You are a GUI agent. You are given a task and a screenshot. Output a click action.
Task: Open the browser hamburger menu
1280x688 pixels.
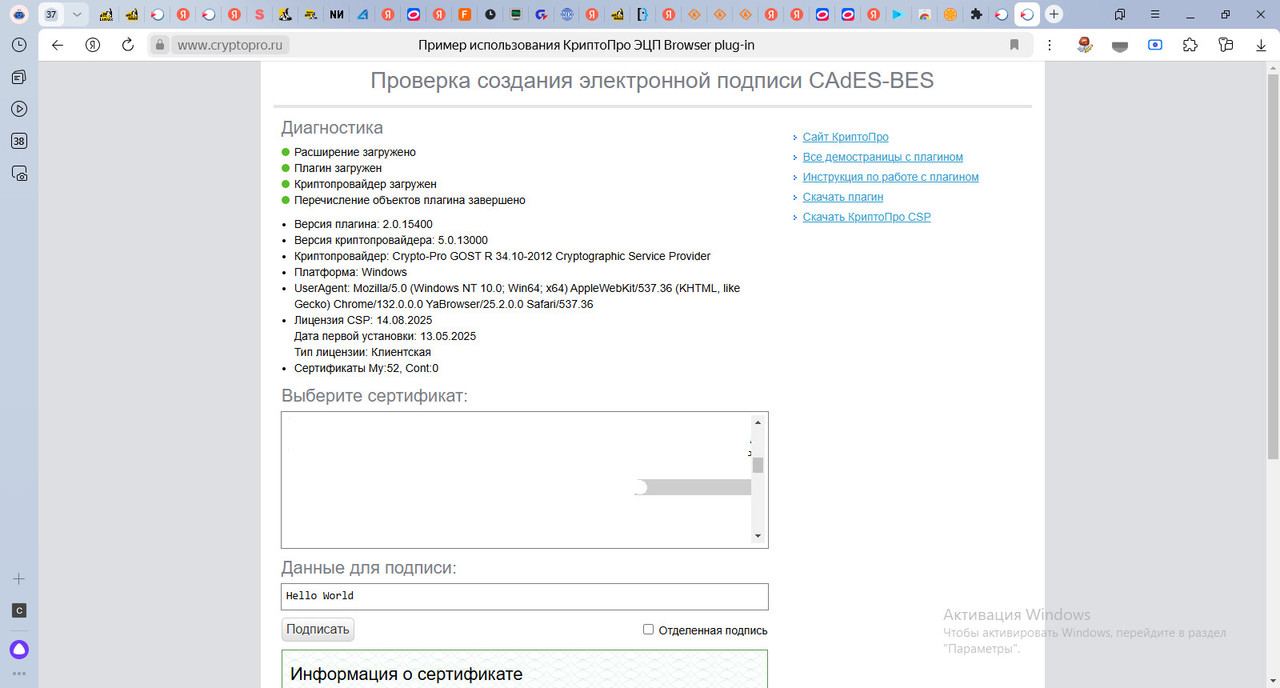click(1155, 14)
